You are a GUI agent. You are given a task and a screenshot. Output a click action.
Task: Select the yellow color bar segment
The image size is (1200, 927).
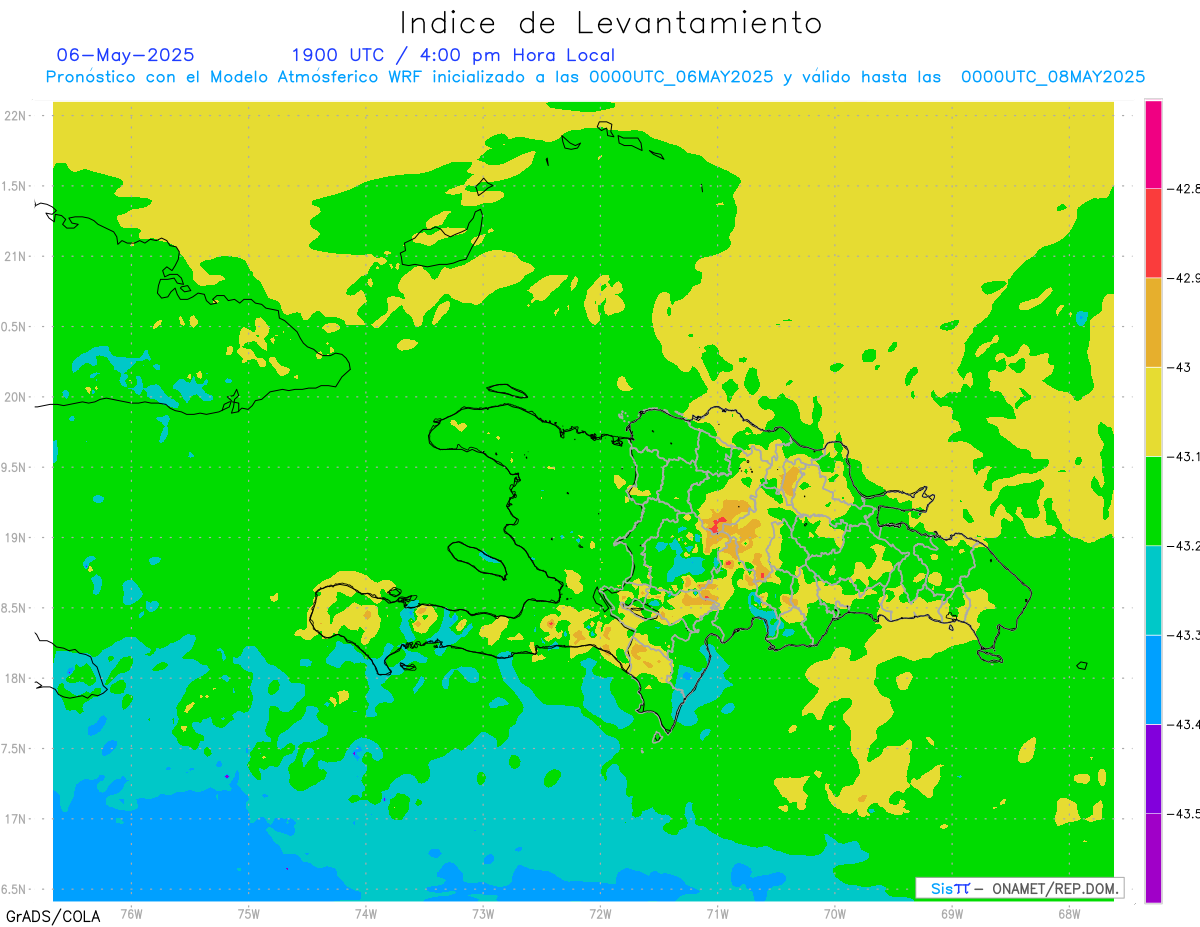point(1153,411)
